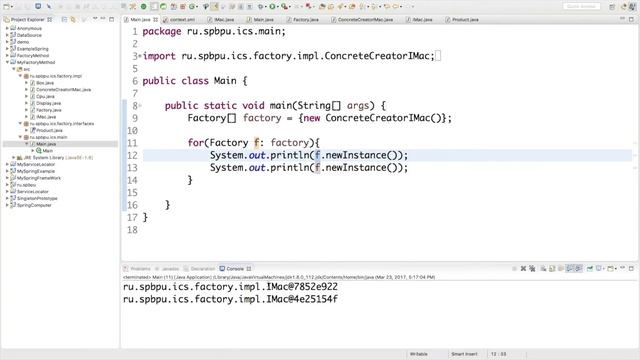
Task: Switch to the Declaration tab
Action: tap(199, 269)
